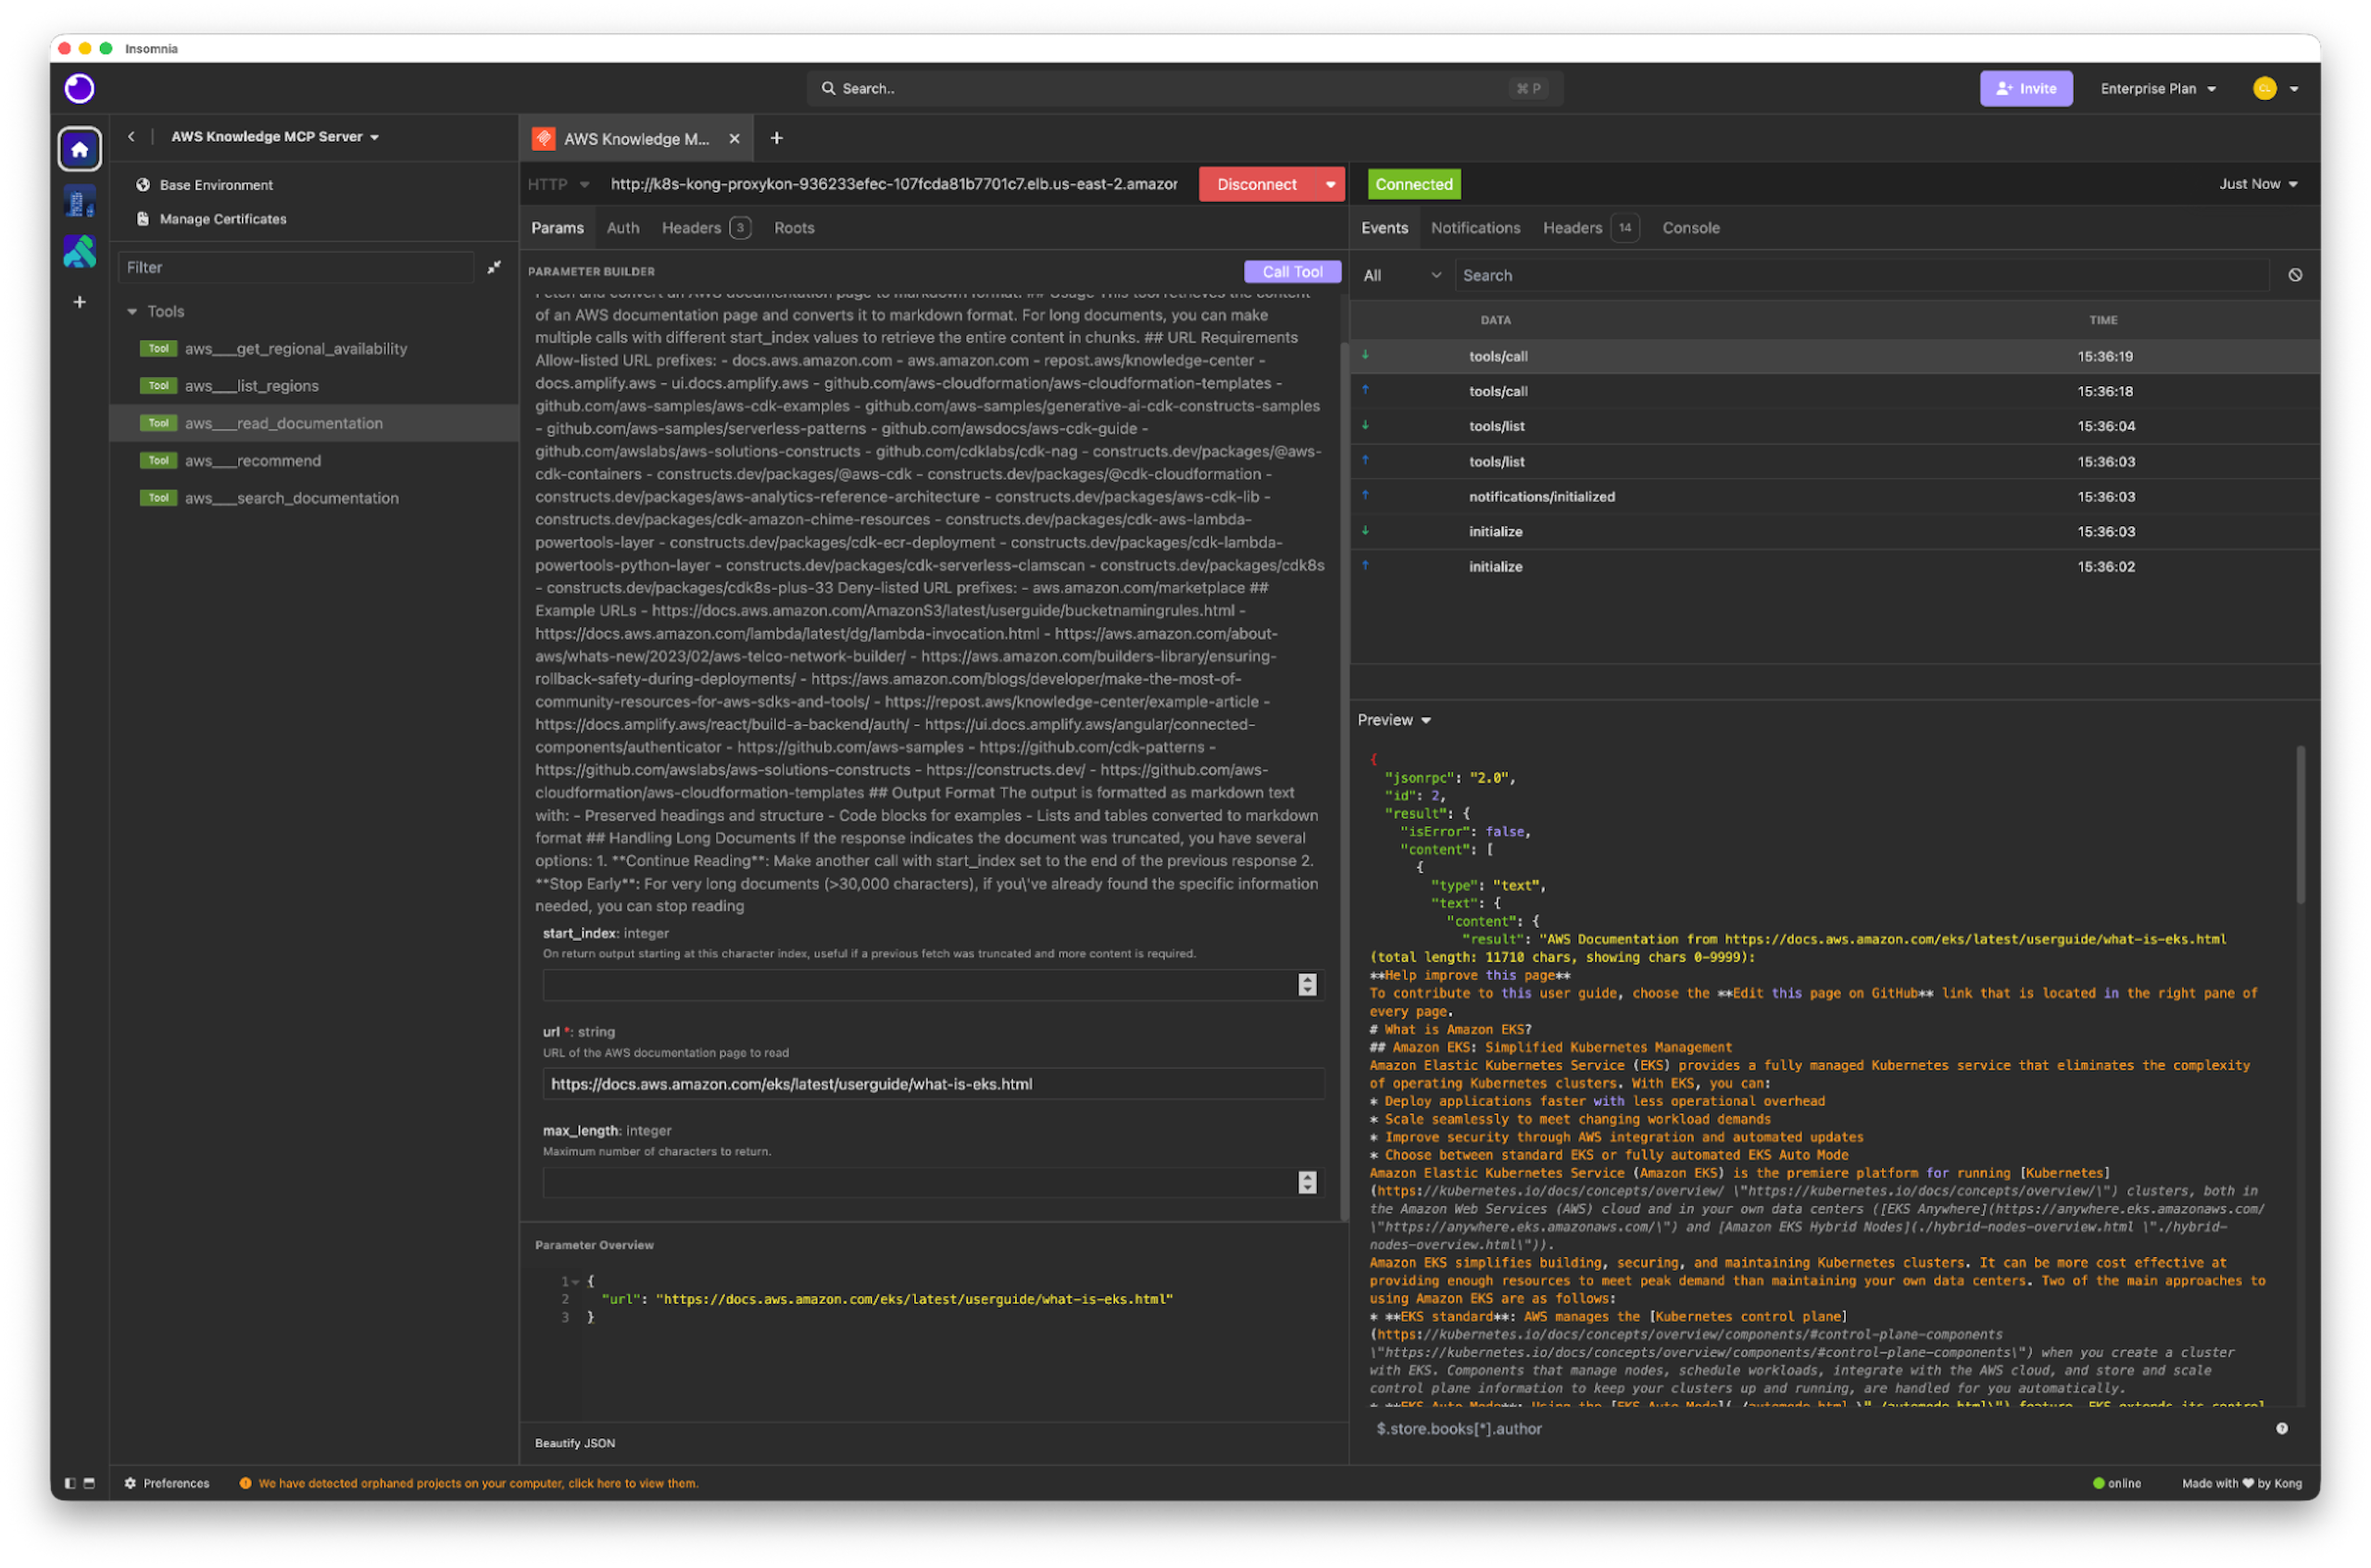Screen dimensions: 2371x1568
Task: Click the preview pane vertical scrollbar
Action: click(2299, 825)
